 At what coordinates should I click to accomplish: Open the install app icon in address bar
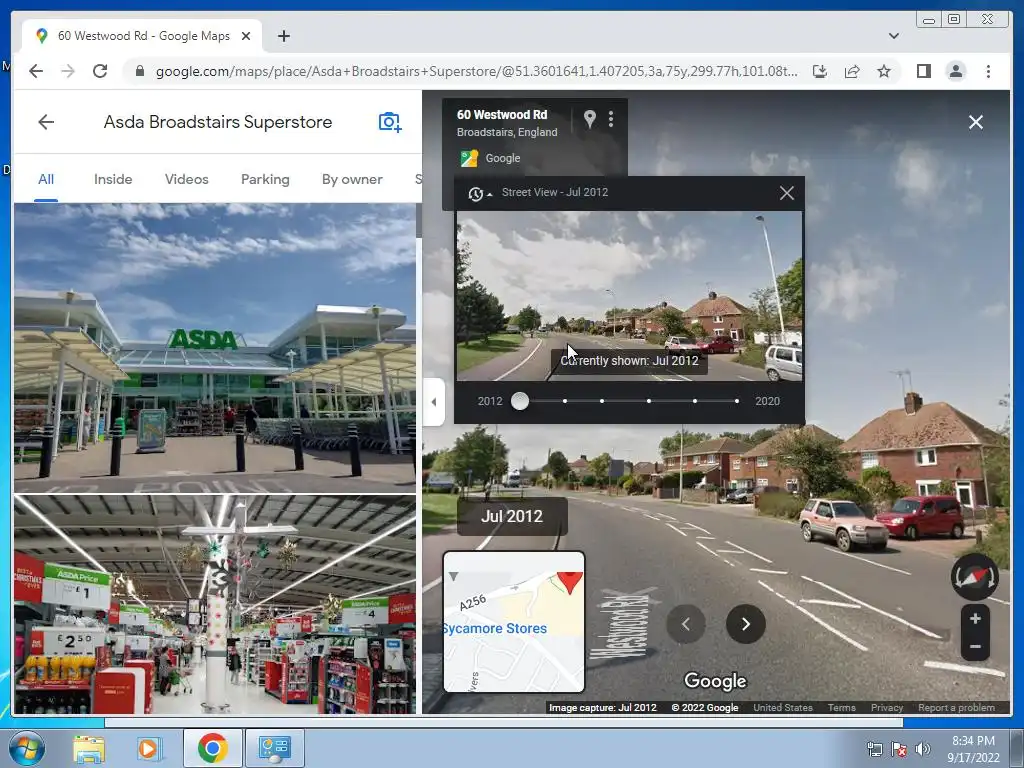click(x=820, y=71)
